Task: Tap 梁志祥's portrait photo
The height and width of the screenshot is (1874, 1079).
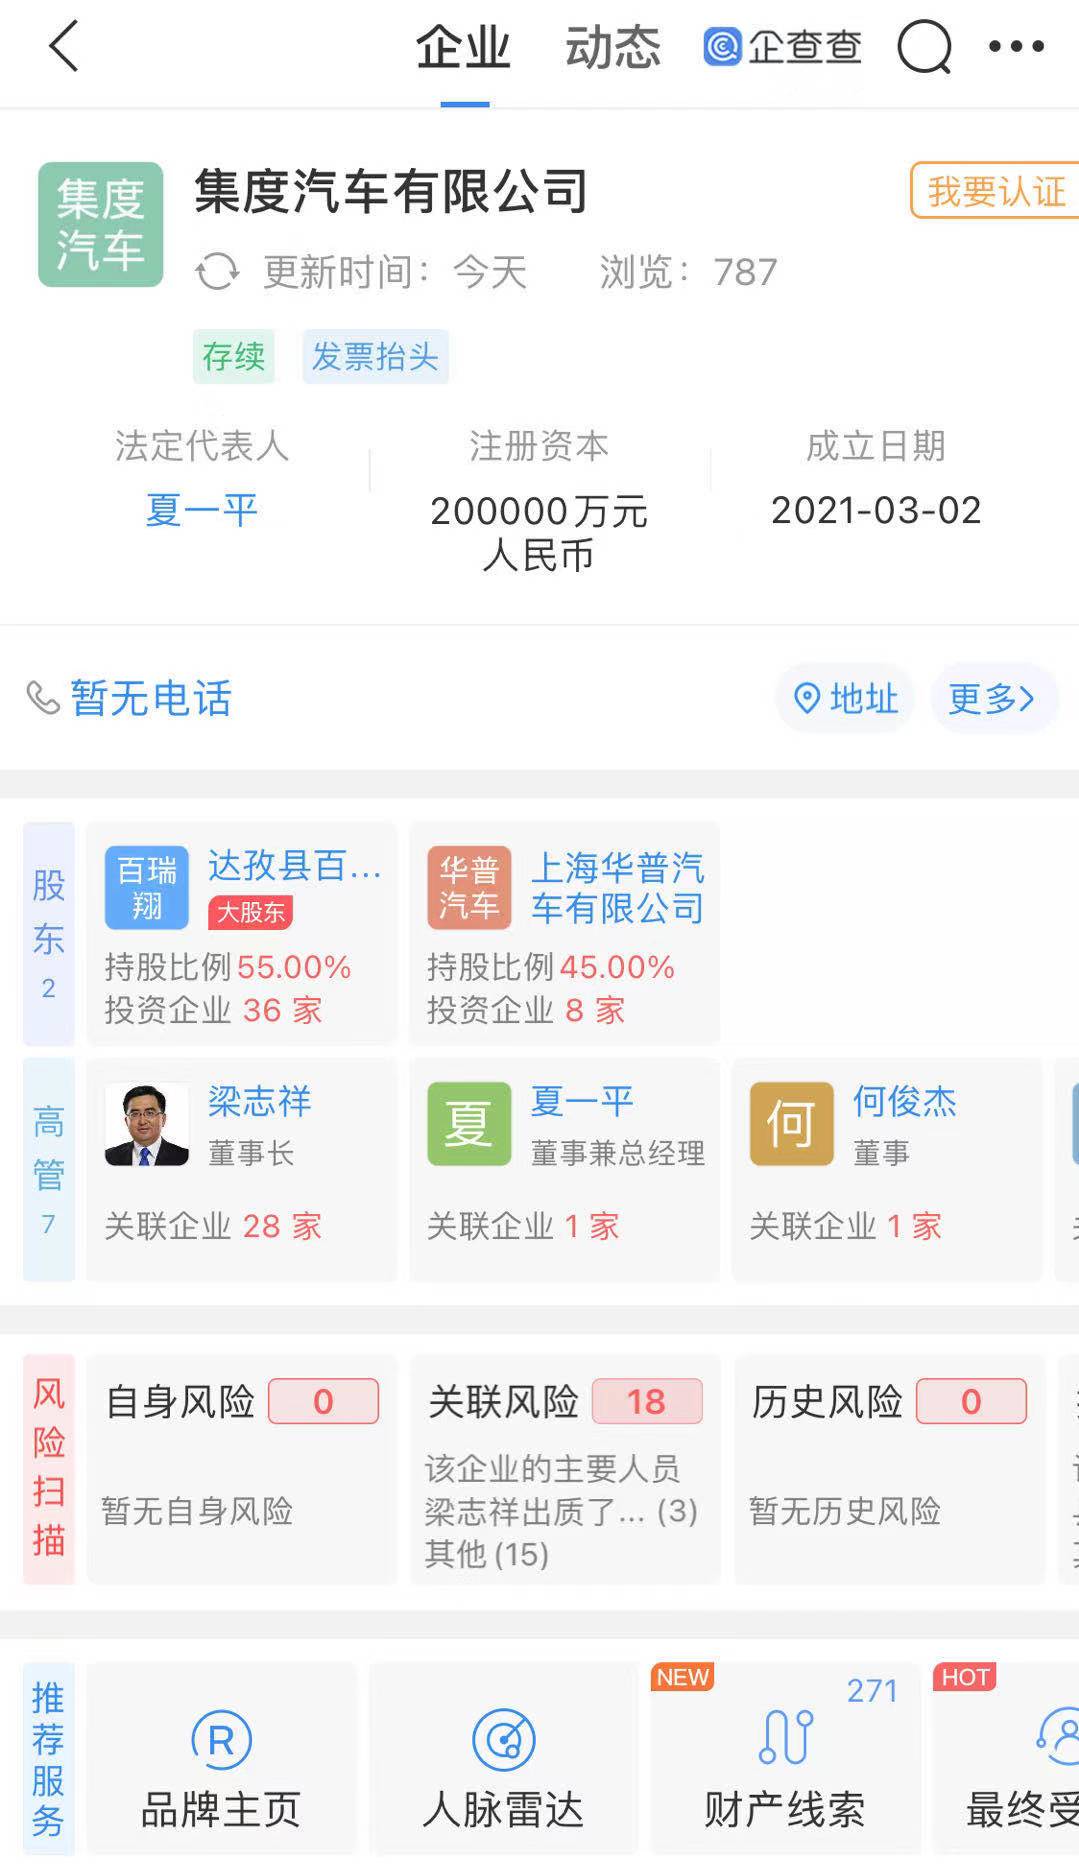Action: click(x=147, y=1124)
